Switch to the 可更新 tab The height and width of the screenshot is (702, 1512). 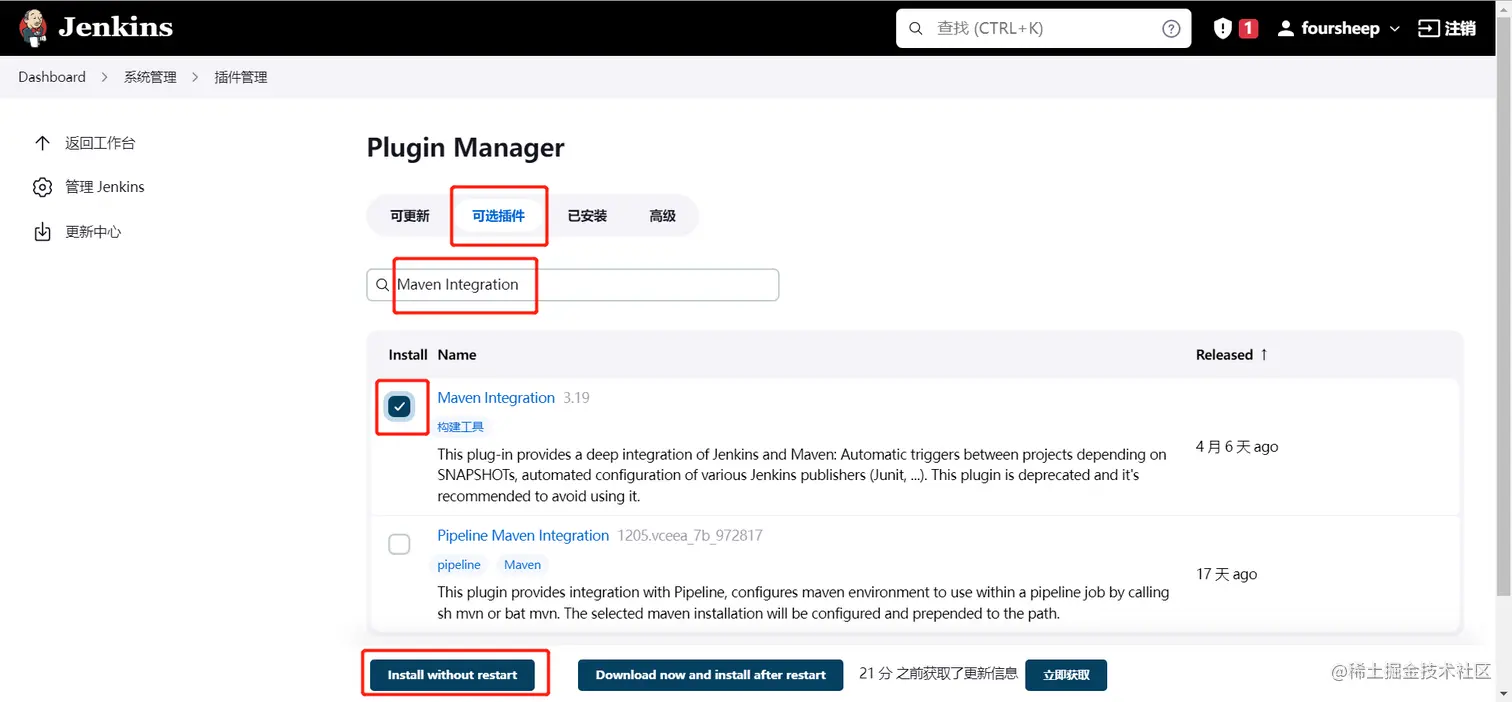410,216
